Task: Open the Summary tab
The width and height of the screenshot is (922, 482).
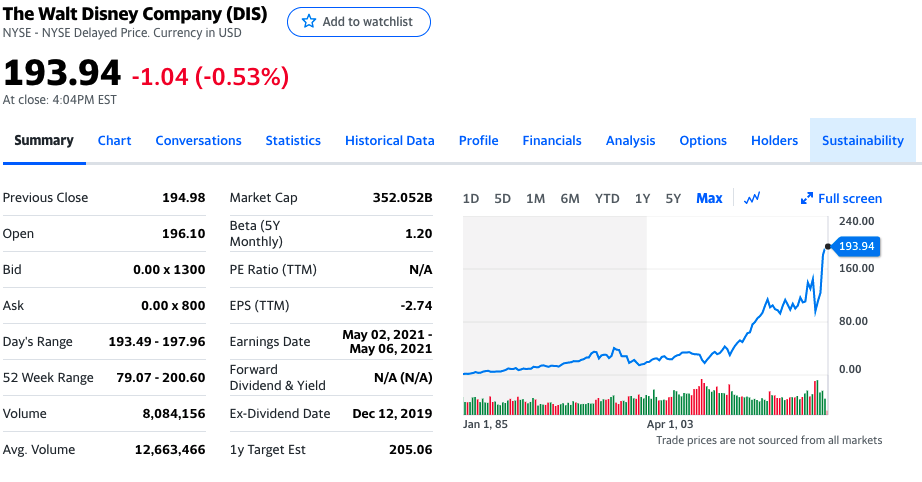Action: tap(44, 140)
